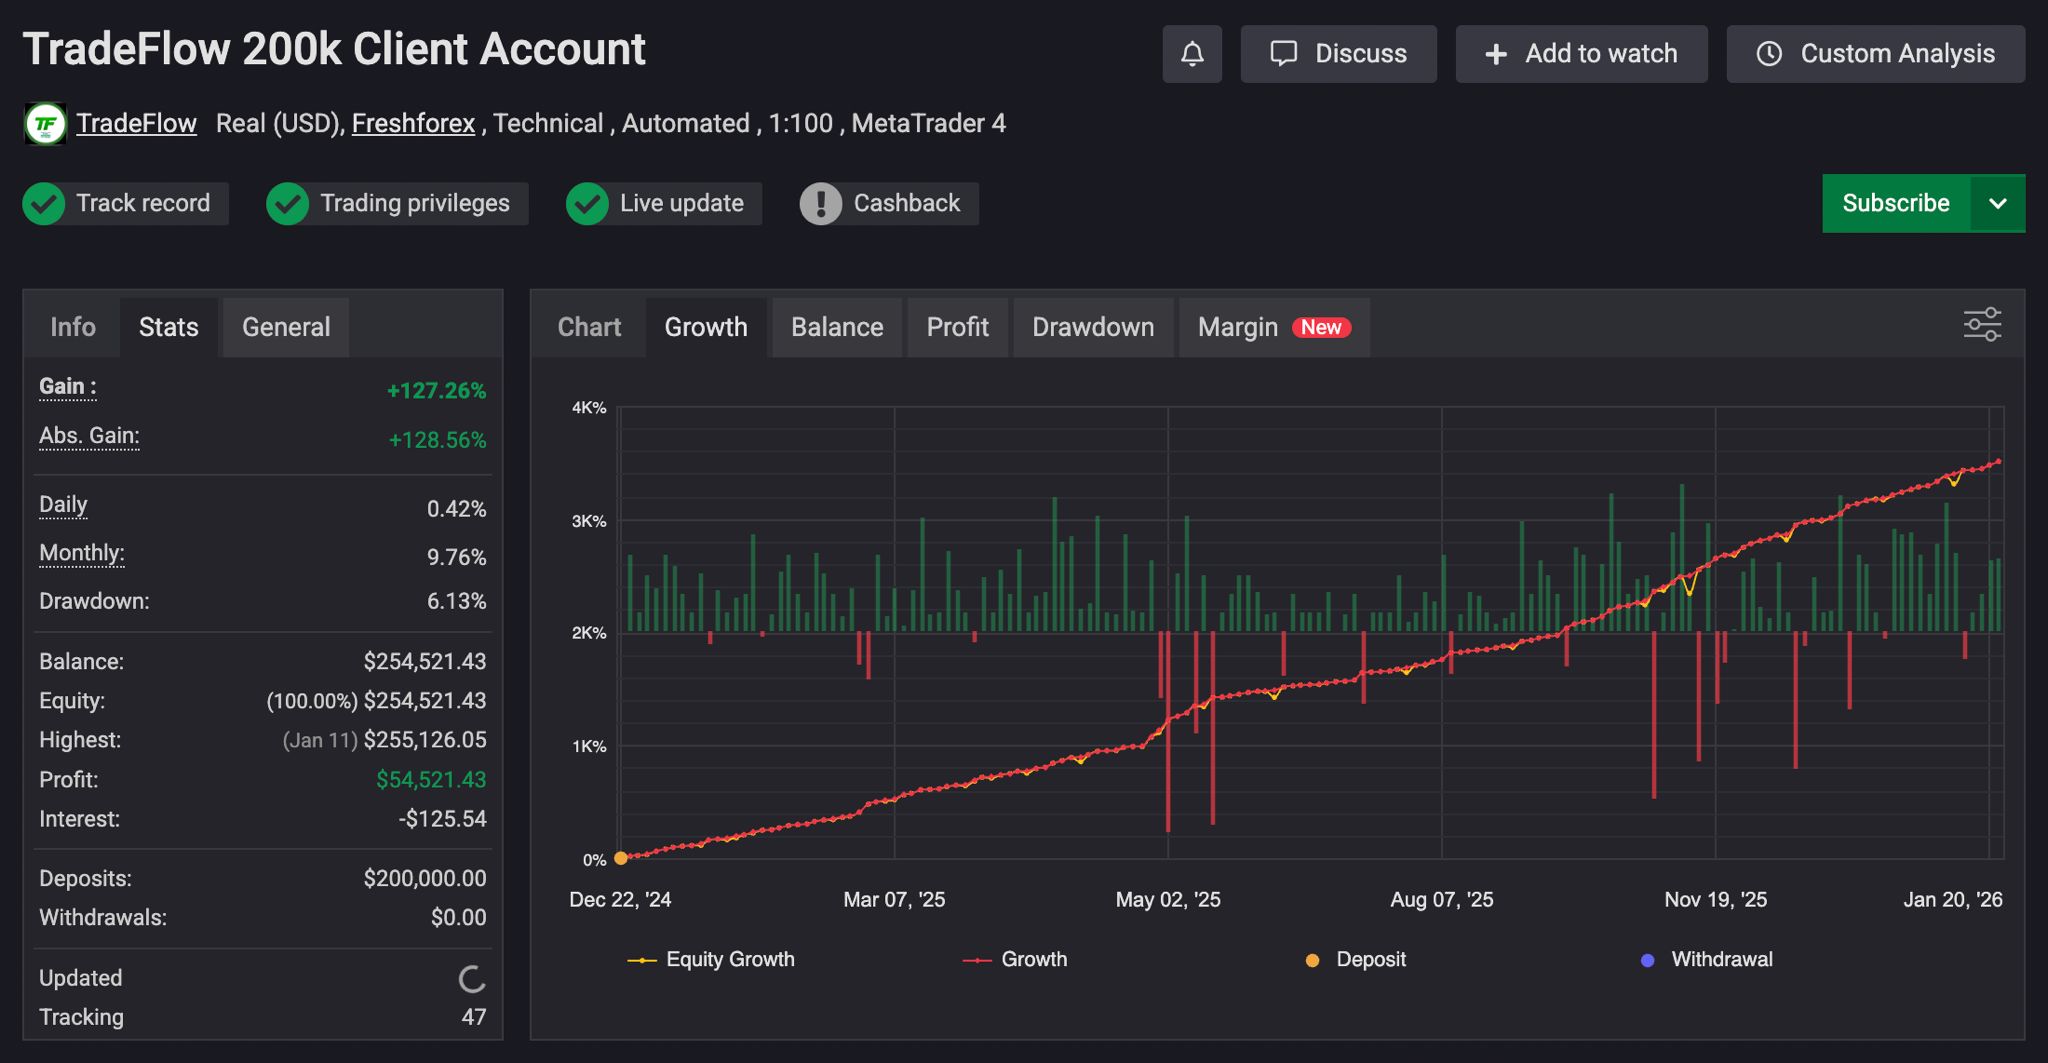This screenshot has height=1063, width=2048.
Task: Click the Track record green checkmark
Action: [44, 204]
